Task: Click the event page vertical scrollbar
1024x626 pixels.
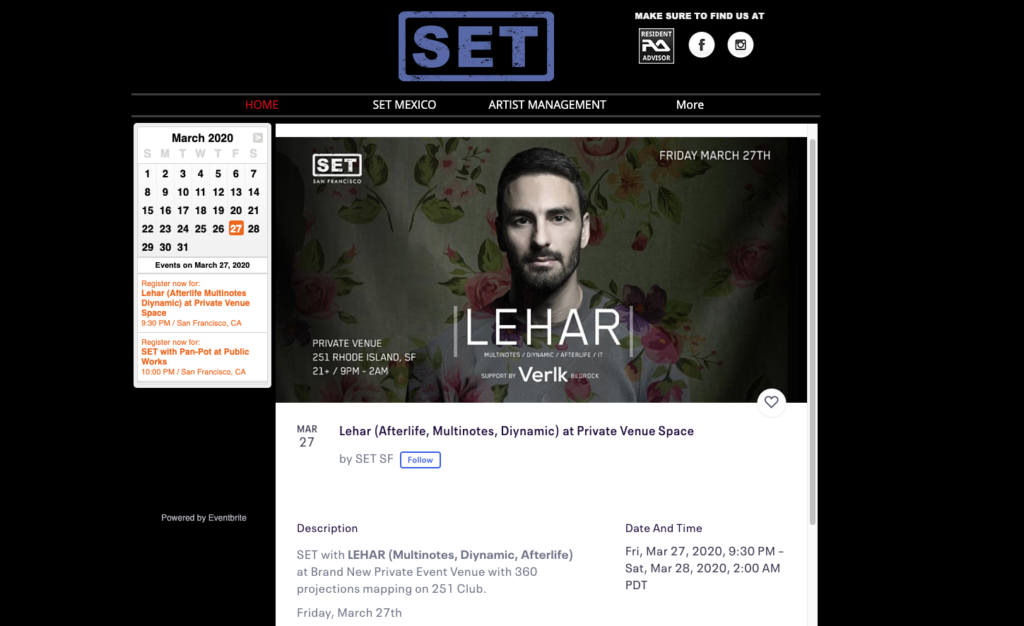Action: [812, 332]
